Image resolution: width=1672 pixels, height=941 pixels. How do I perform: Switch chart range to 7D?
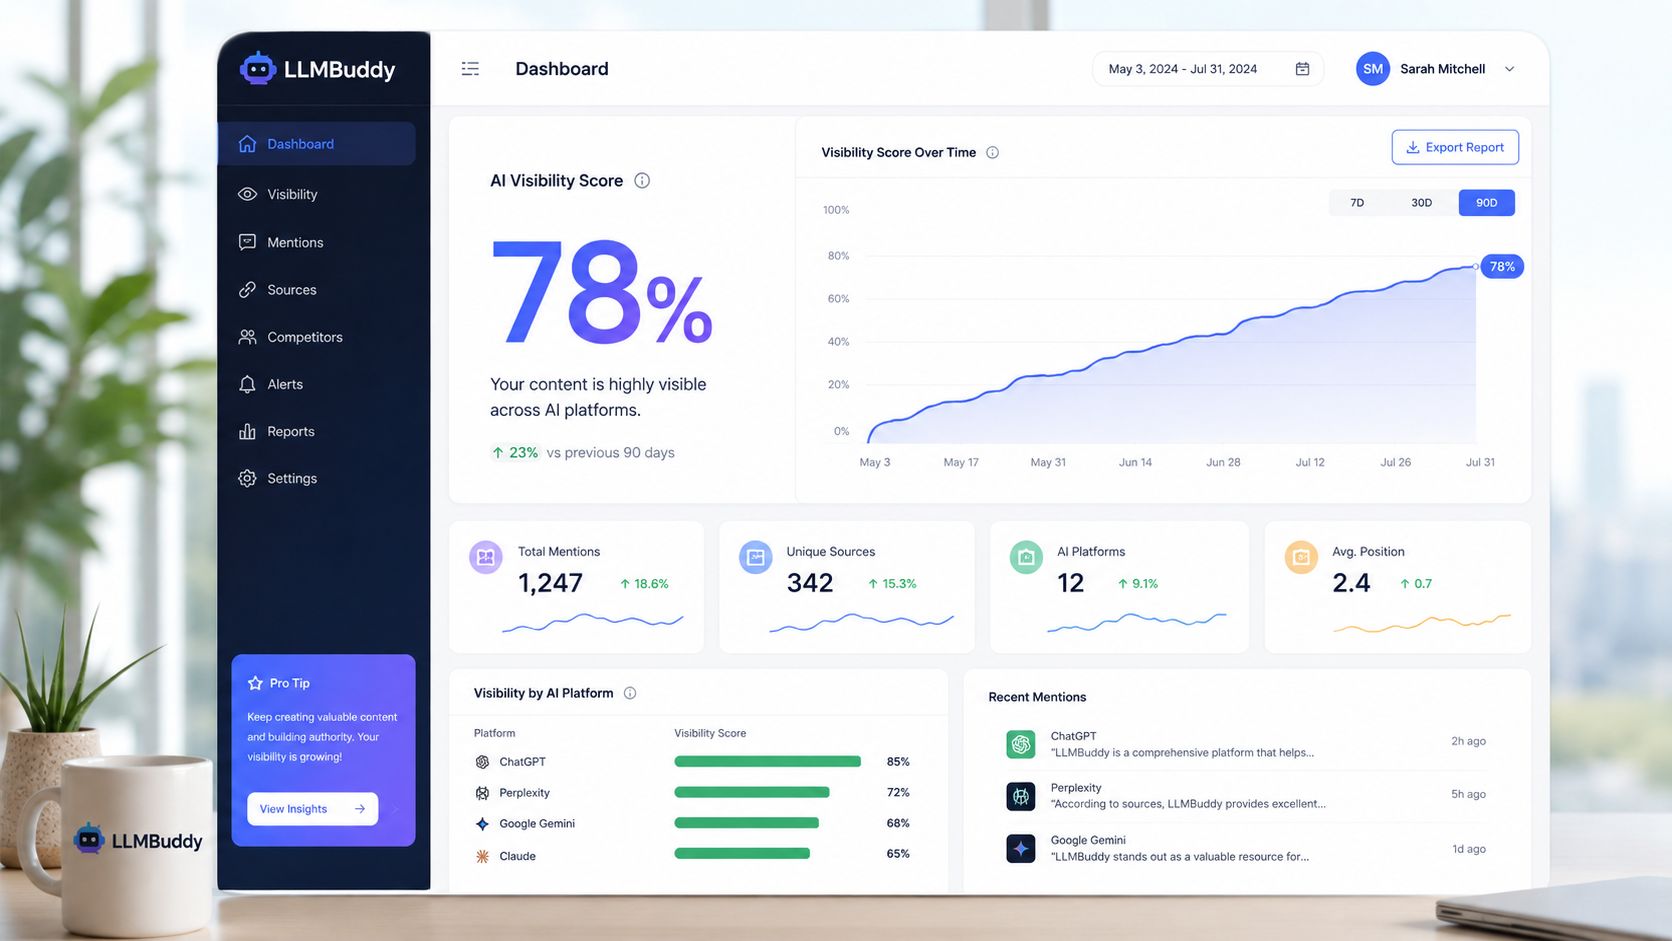[x=1357, y=203]
